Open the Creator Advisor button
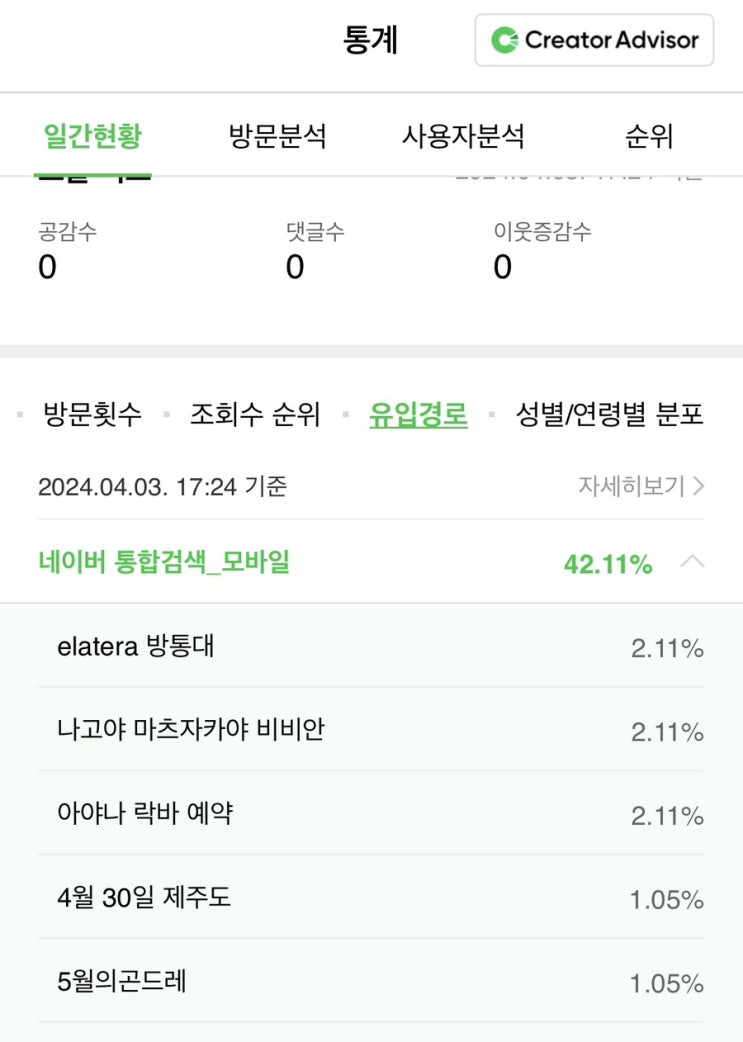Image resolution: width=743 pixels, height=1042 pixels. pos(594,41)
